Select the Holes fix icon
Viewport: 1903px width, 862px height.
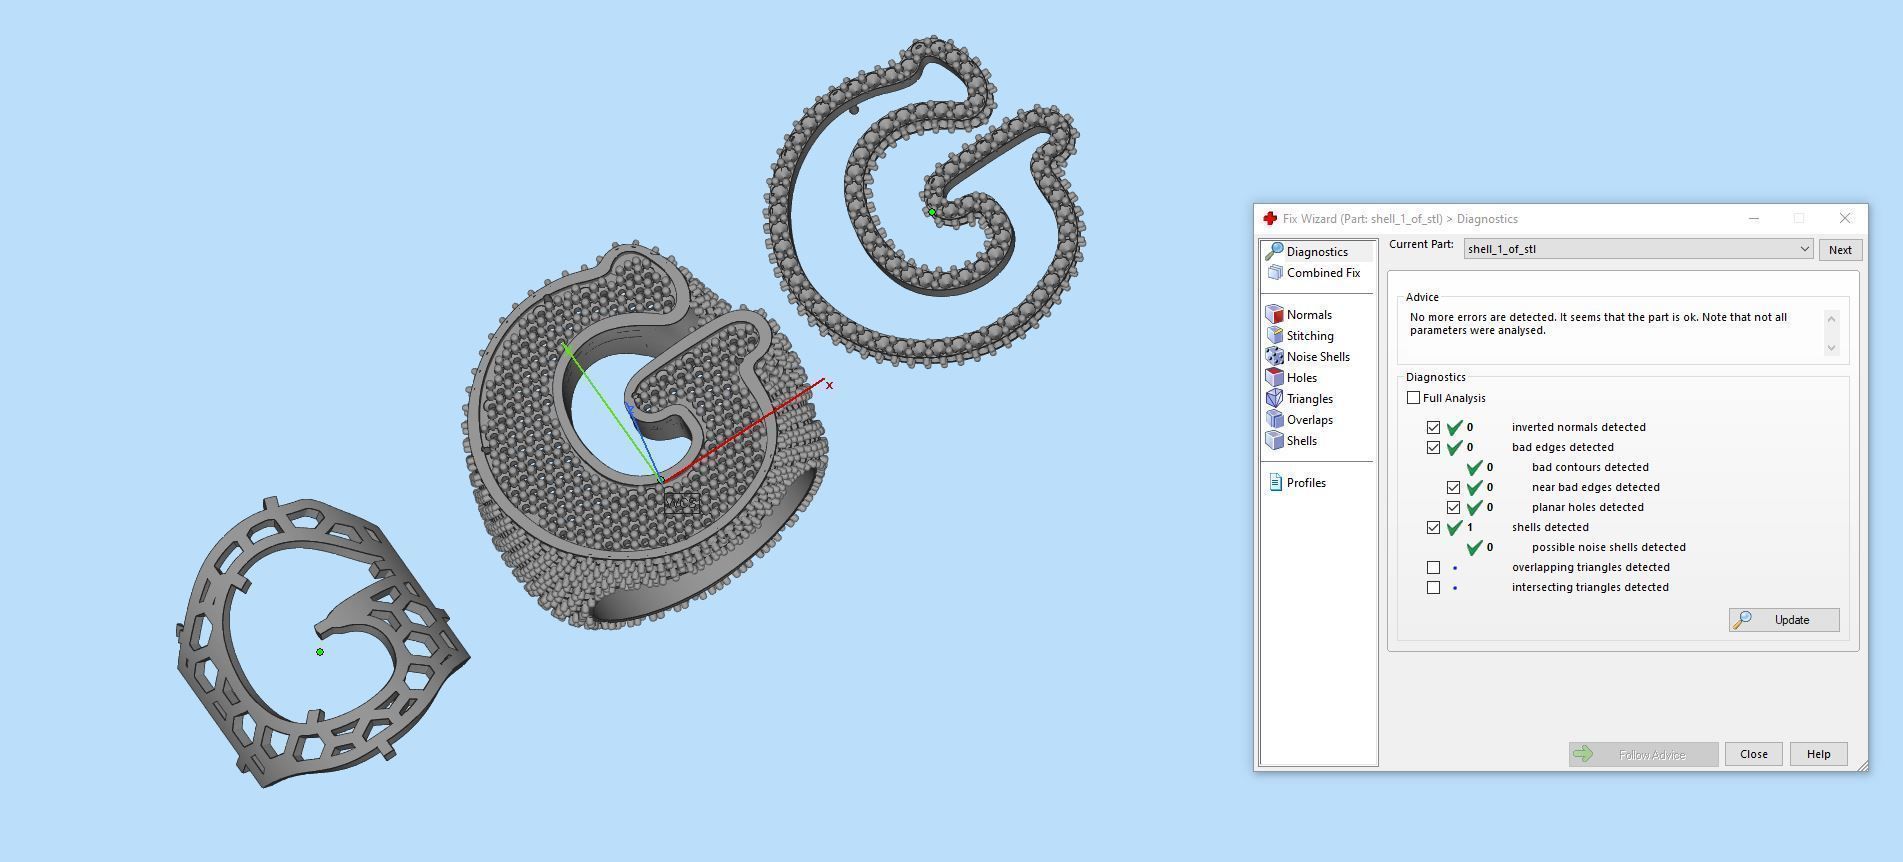[1274, 378]
